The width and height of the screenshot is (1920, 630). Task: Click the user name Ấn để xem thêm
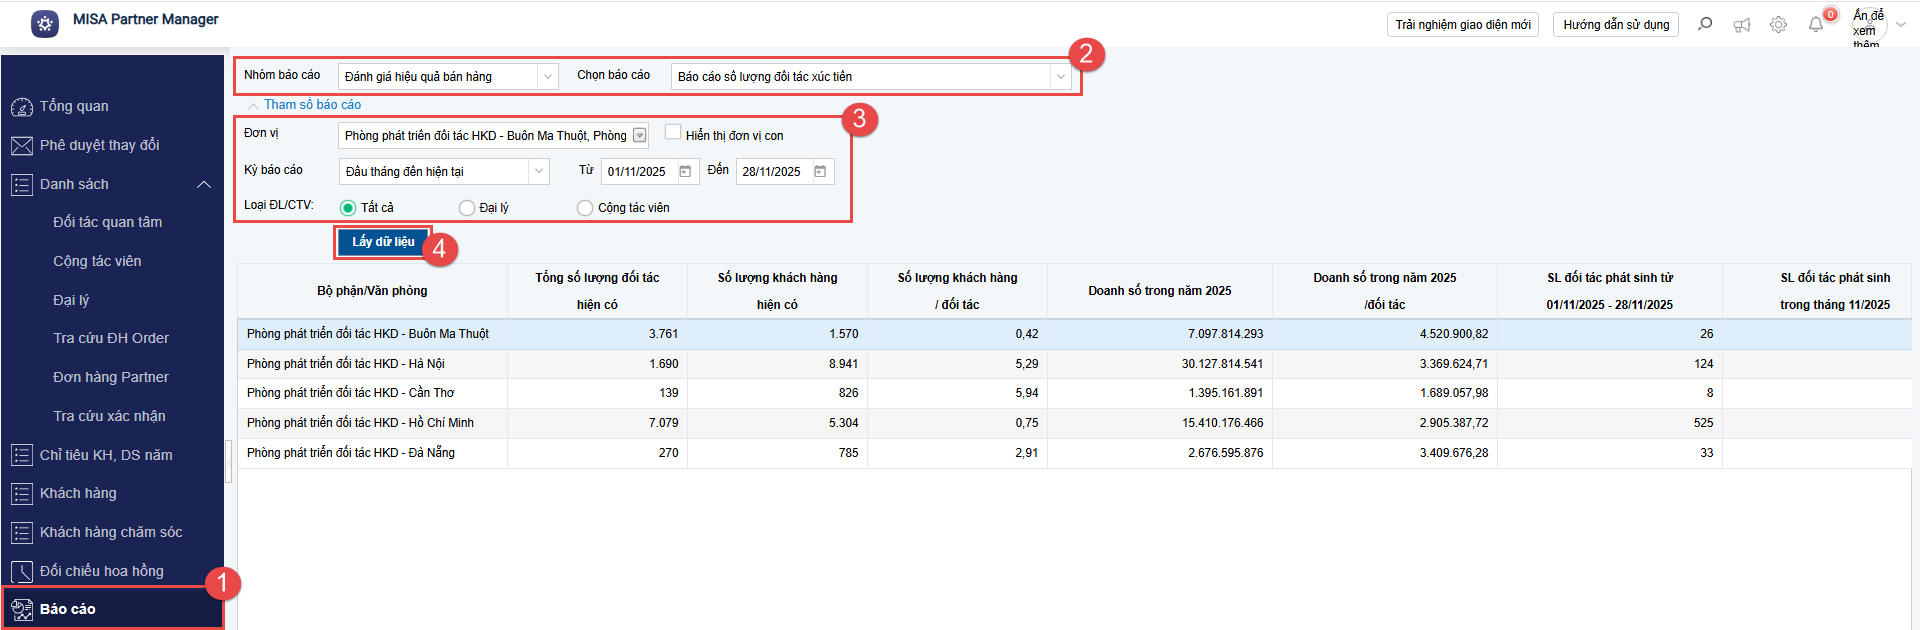1867,29
